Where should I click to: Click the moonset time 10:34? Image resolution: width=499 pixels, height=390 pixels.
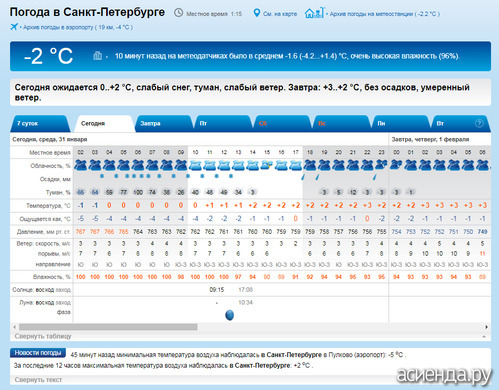(x=246, y=303)
